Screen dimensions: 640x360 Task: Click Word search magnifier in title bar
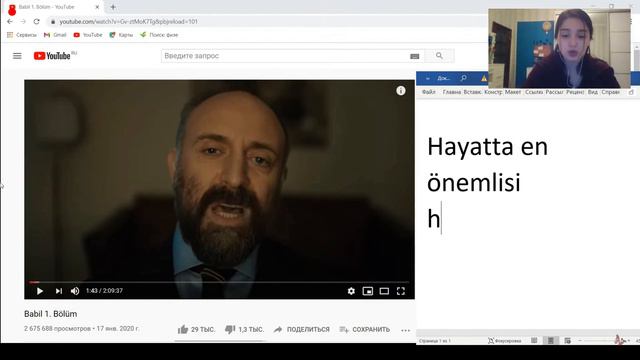click(463, 78)
